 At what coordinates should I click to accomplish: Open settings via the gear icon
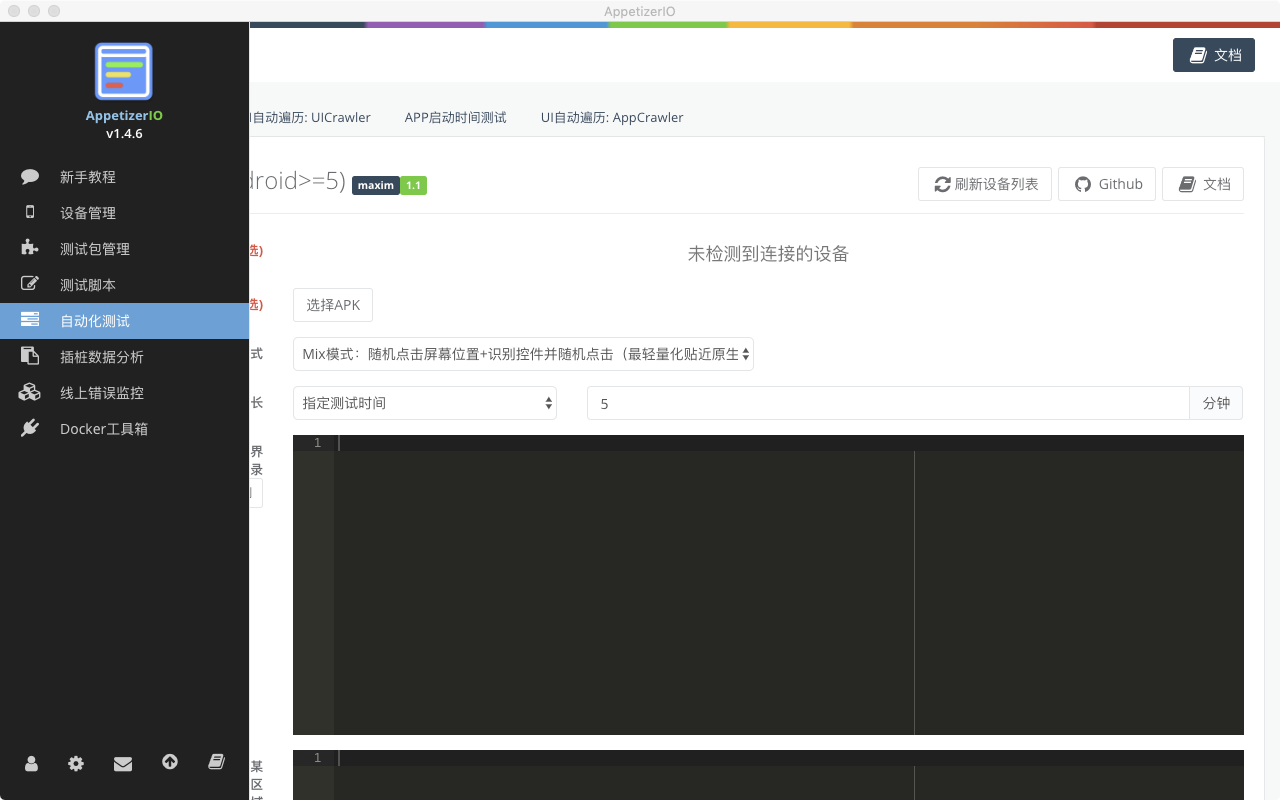pos(76,763)
